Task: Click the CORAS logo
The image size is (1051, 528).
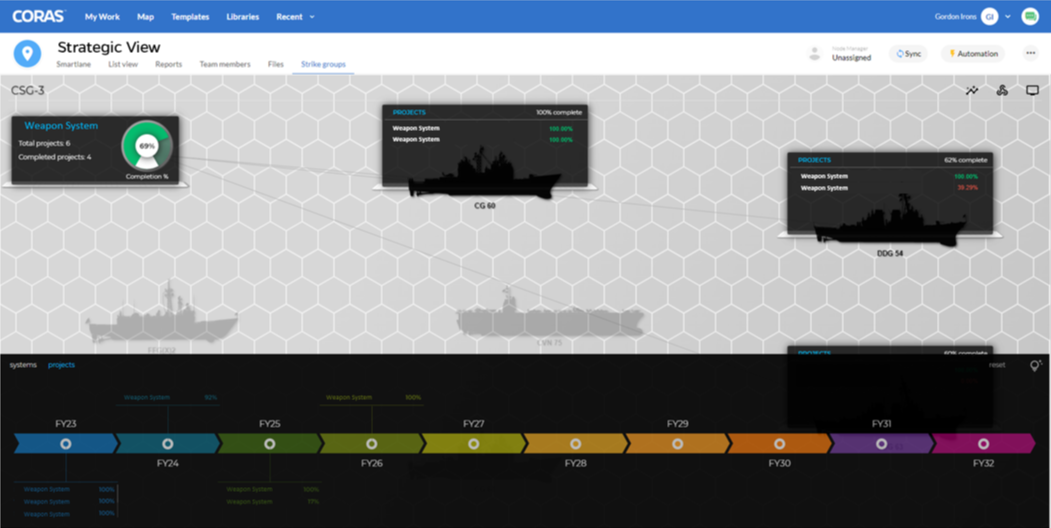Action: point(40,16)
